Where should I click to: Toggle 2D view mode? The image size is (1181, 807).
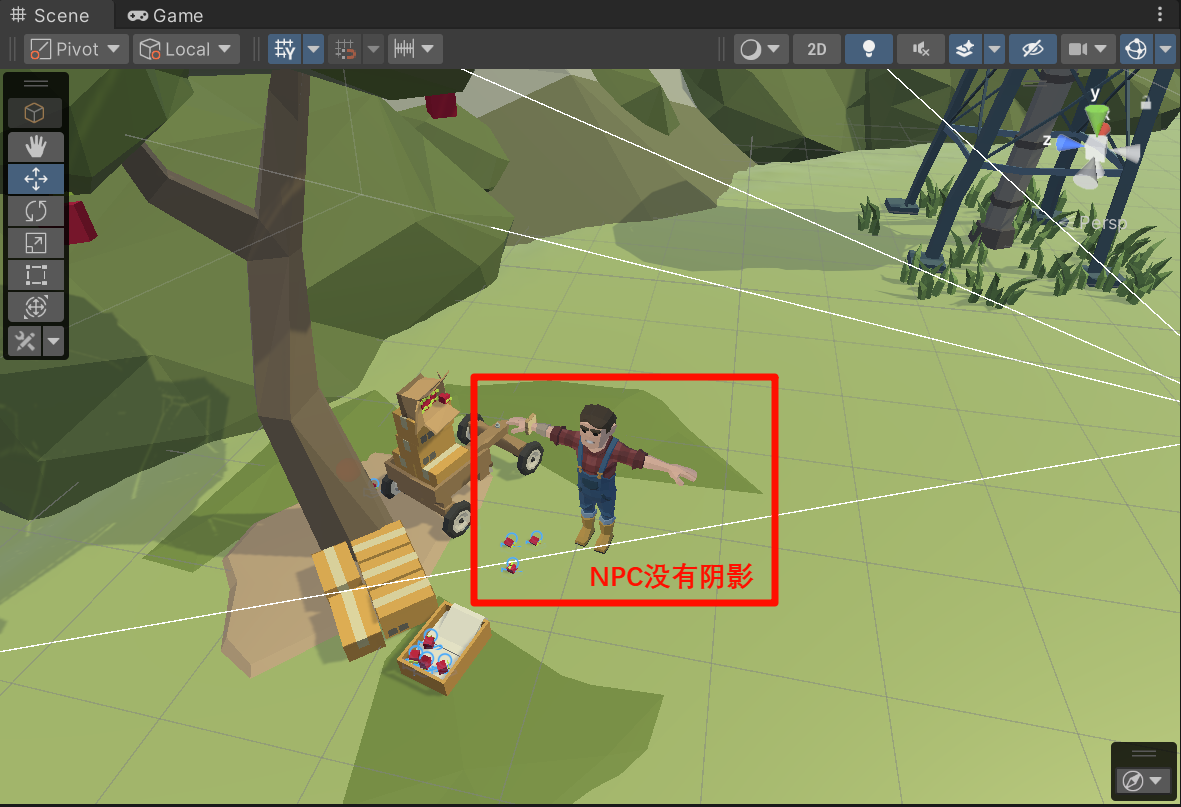(x=816, y=49)
